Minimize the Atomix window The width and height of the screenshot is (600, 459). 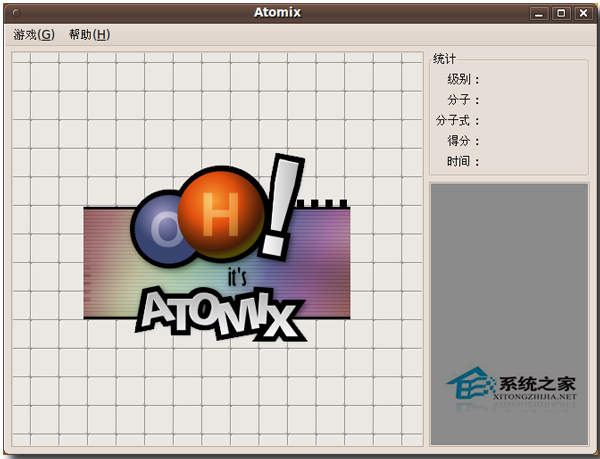click(539, 13)
